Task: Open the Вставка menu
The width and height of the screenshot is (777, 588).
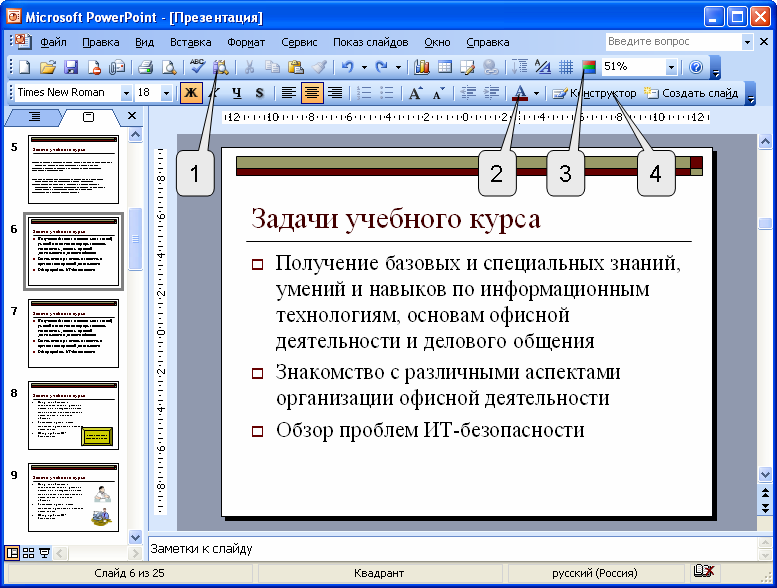Action: [x=190, y=42]
